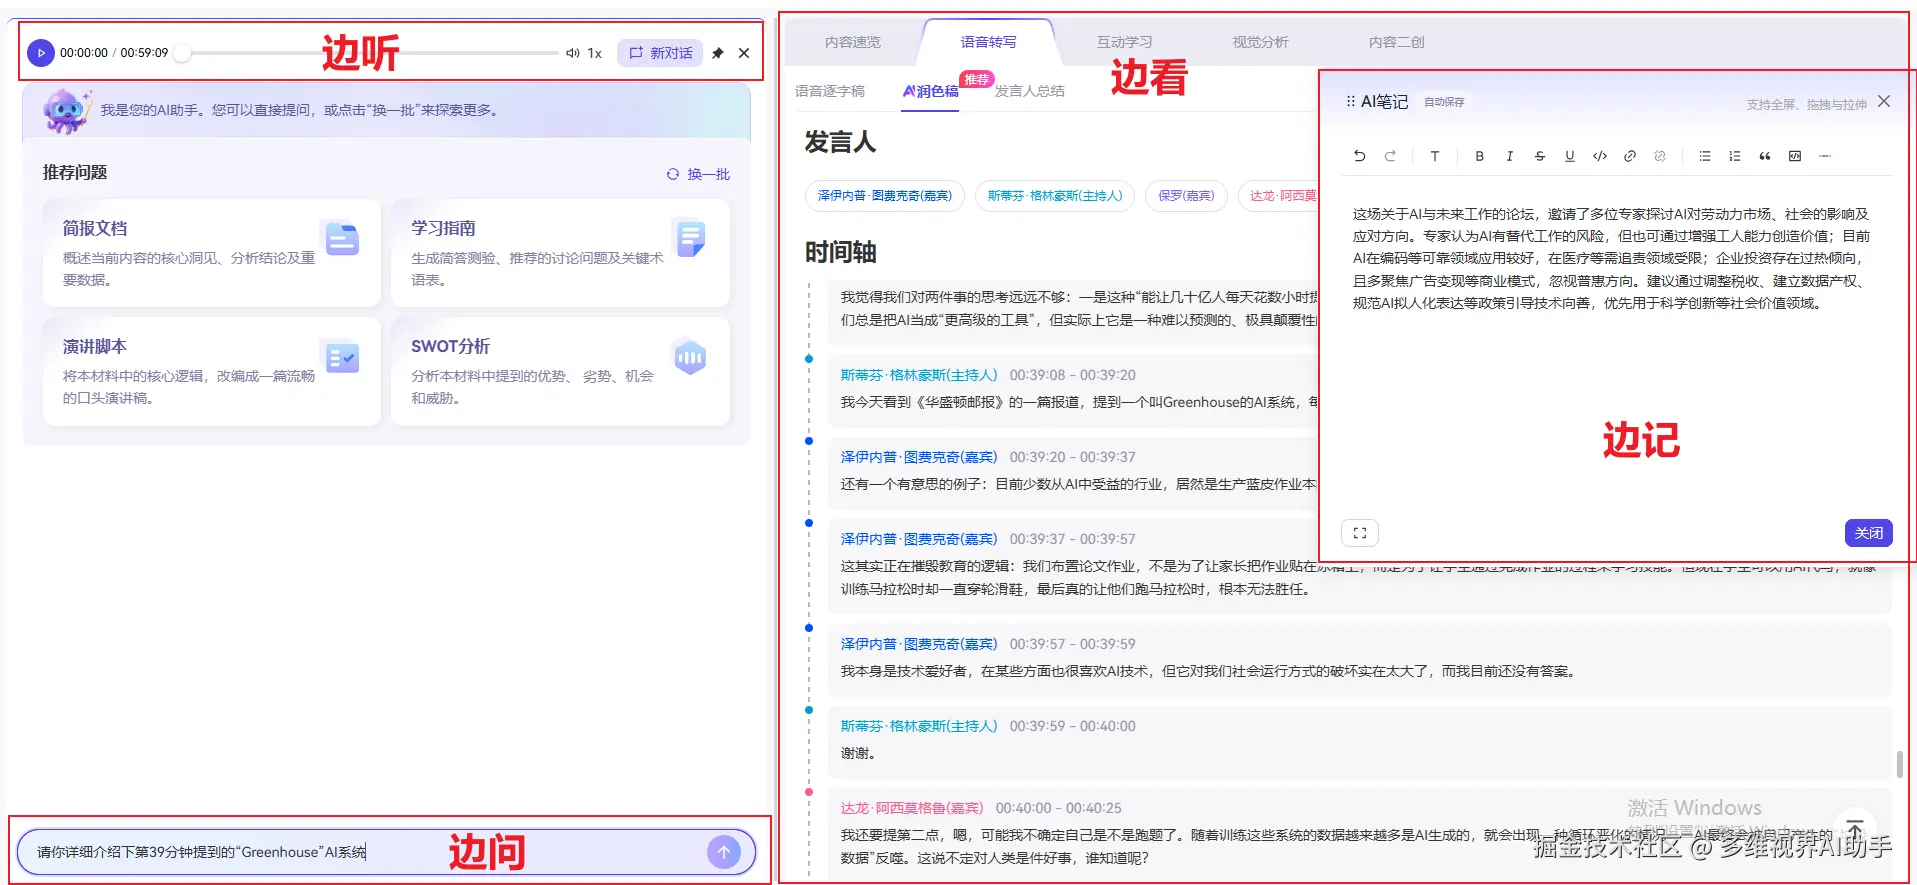Redo edit in AI笔记
This screenshot has height=885, width=1917.
tap(1389, 156)
